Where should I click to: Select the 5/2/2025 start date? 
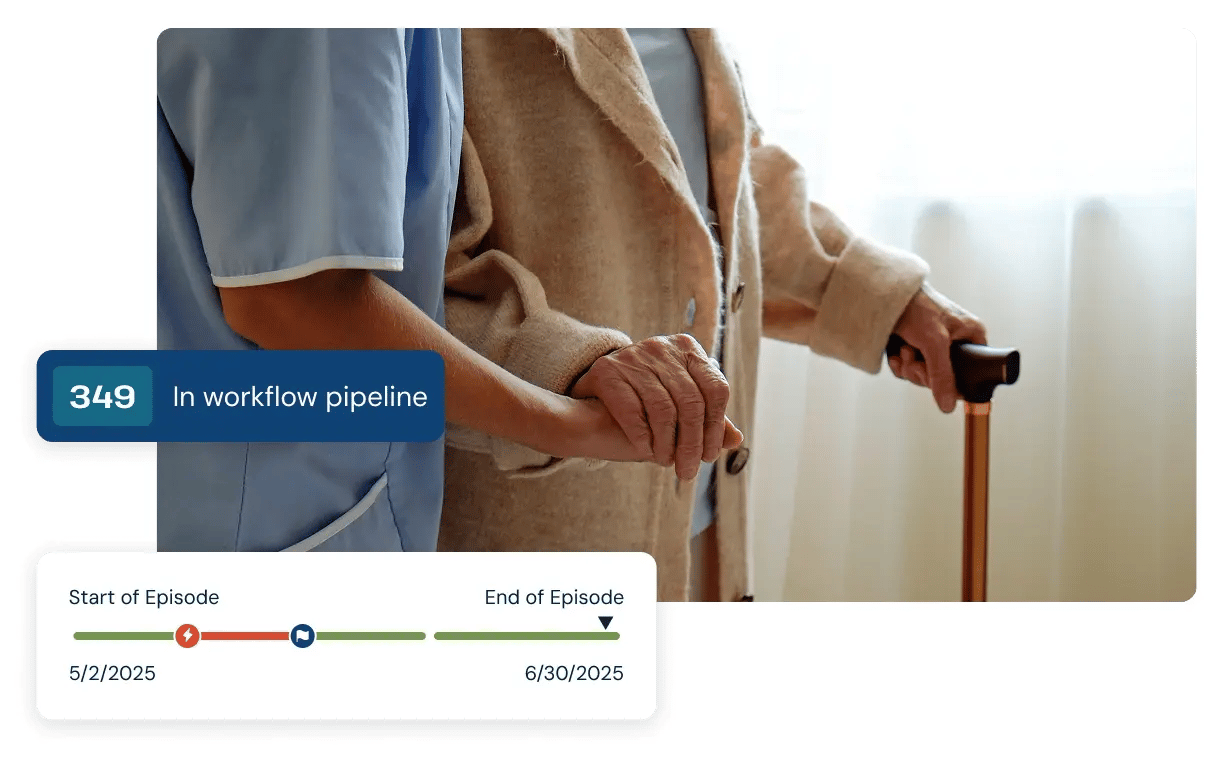pos(112,673)
